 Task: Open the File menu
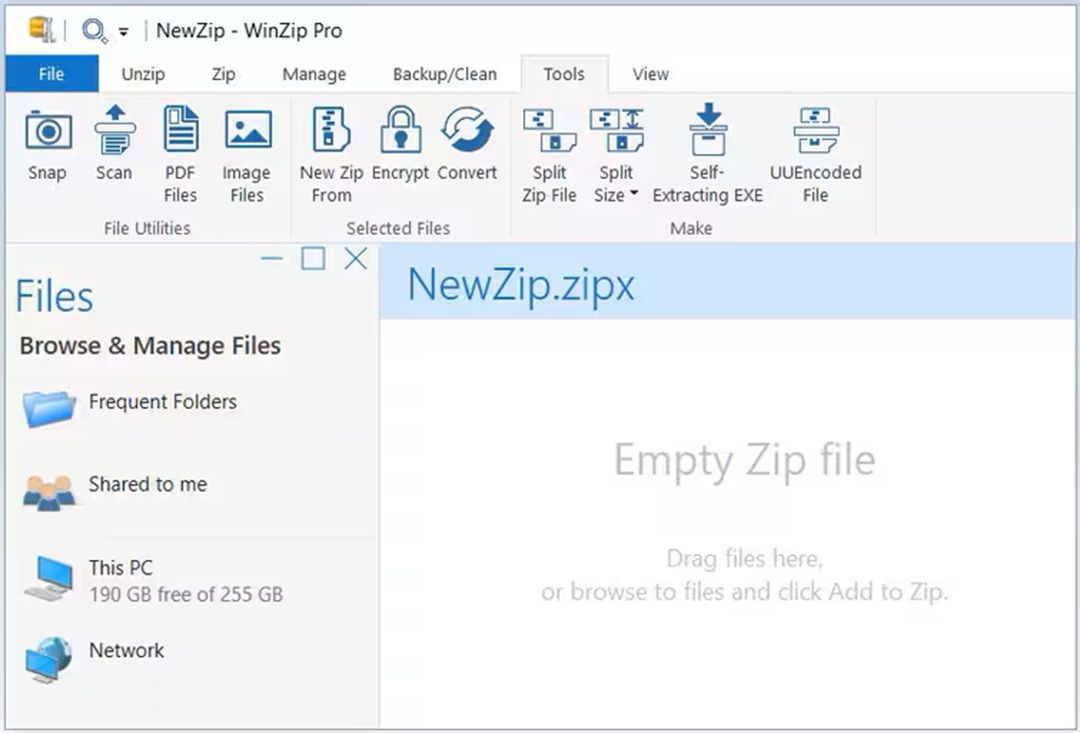click(51, 73)
